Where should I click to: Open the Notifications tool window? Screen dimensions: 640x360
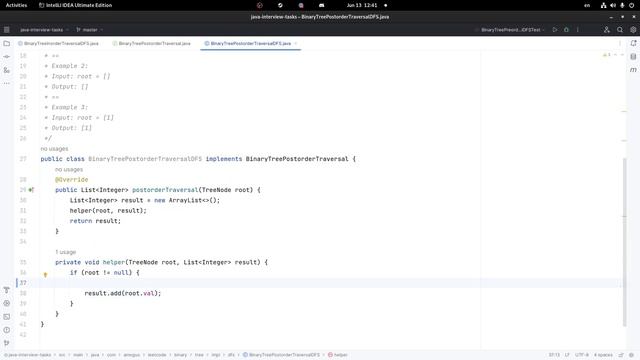[633, 43]
